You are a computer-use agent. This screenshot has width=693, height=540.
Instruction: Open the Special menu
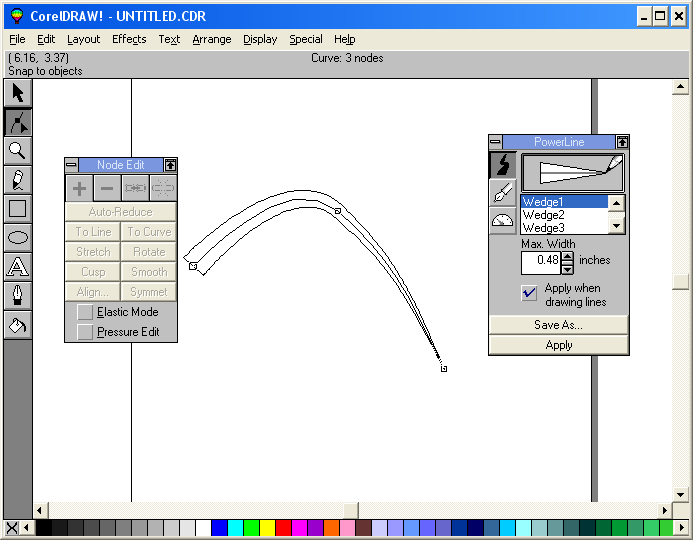pos(306,39)
